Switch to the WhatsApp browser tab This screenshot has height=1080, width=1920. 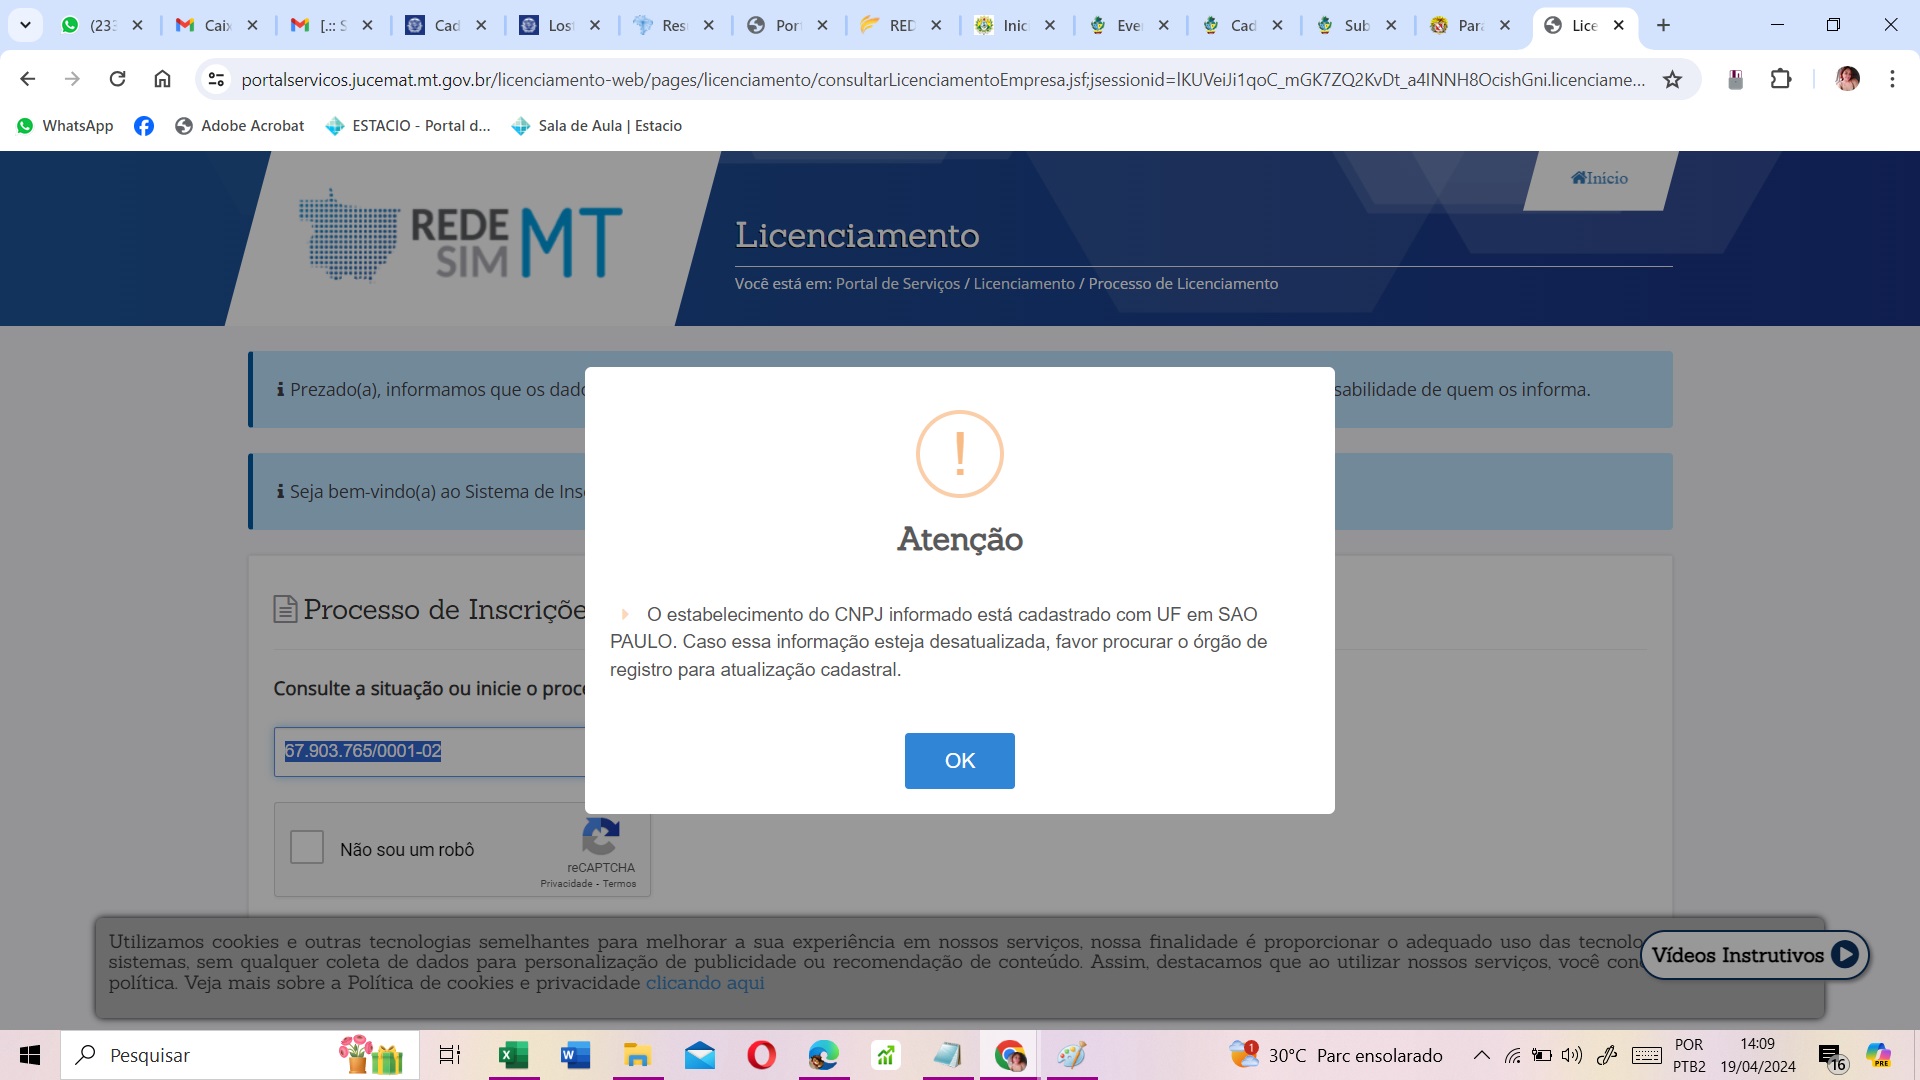(x=100, y=25)
